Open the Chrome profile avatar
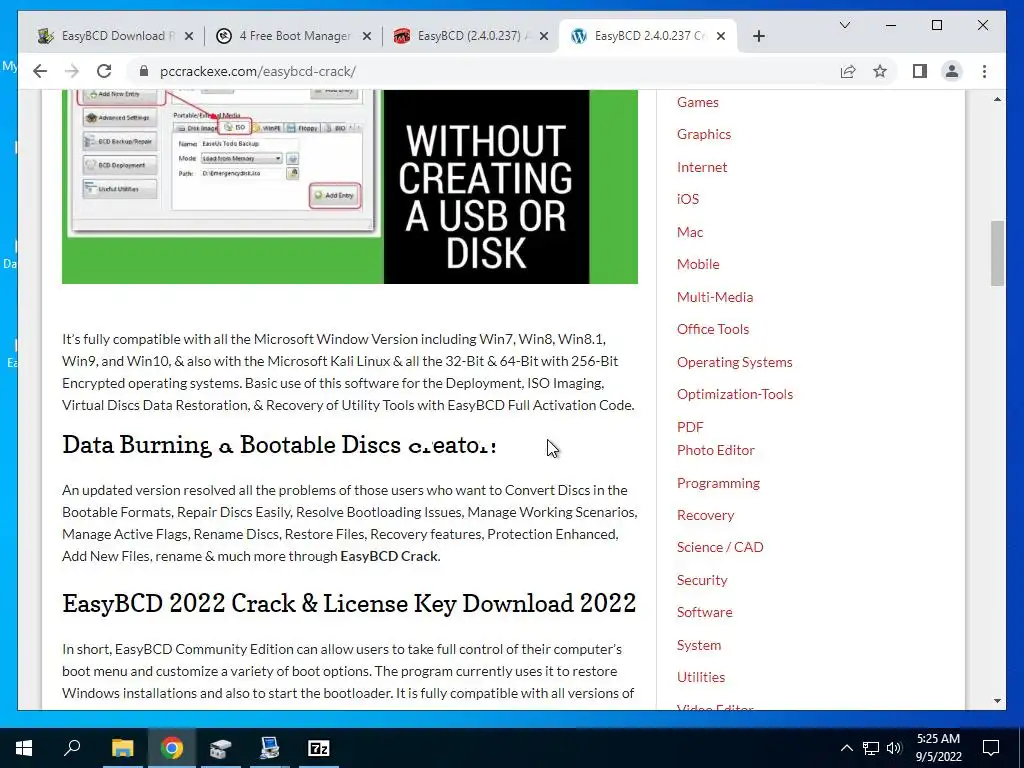The height and width of the screenshot is (768, 1024). (952, 71)
